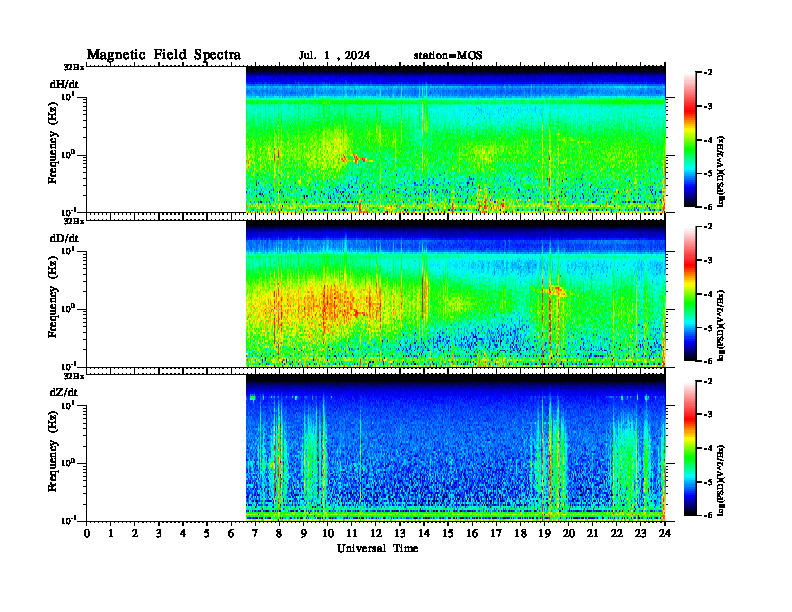The image size is (792, 612).
Task: Click hour 17 on the time axis
Action: click(x=496, y=534)
